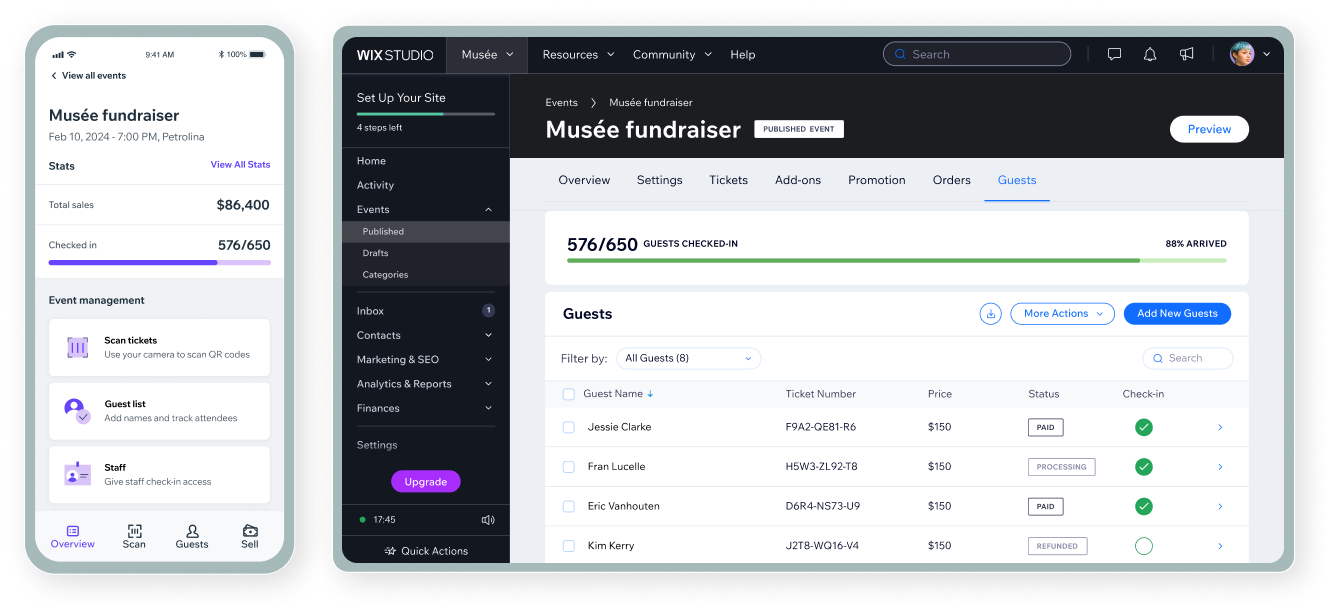Open Quick Actions at sidebar bottom
Screen dimensions: 1335x615
(426, 551)
